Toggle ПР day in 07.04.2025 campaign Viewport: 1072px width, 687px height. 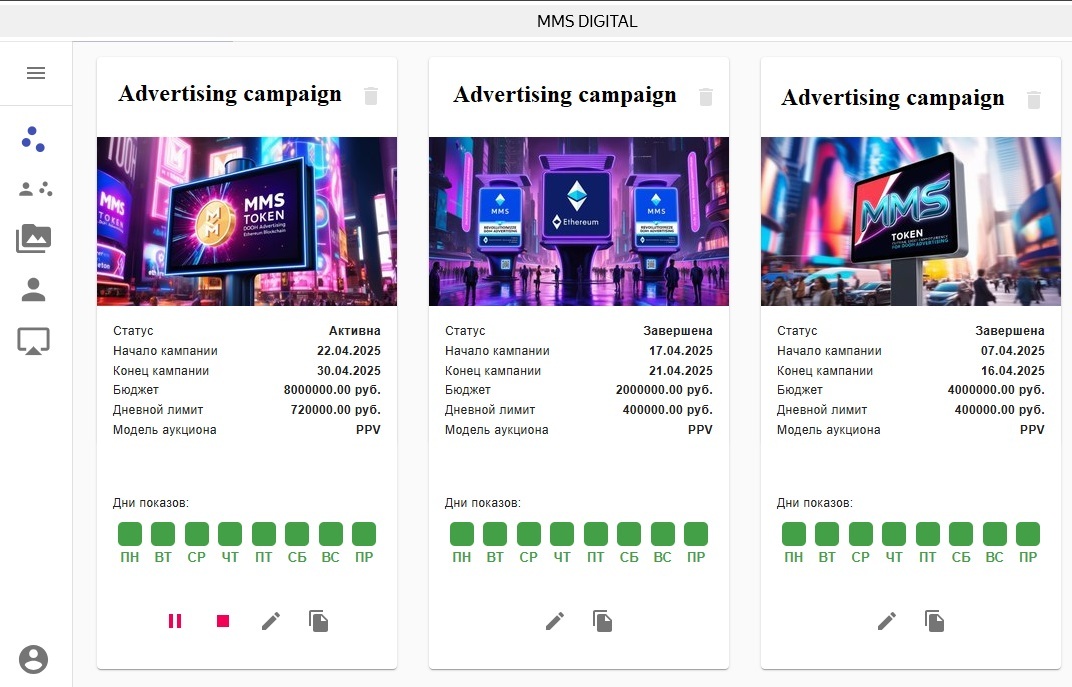[1028, 534]
